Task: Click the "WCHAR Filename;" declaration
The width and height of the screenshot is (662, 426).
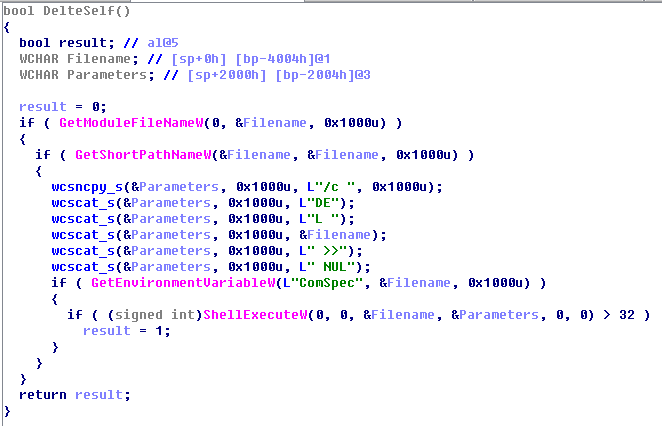Action: [x=79, y=59]
